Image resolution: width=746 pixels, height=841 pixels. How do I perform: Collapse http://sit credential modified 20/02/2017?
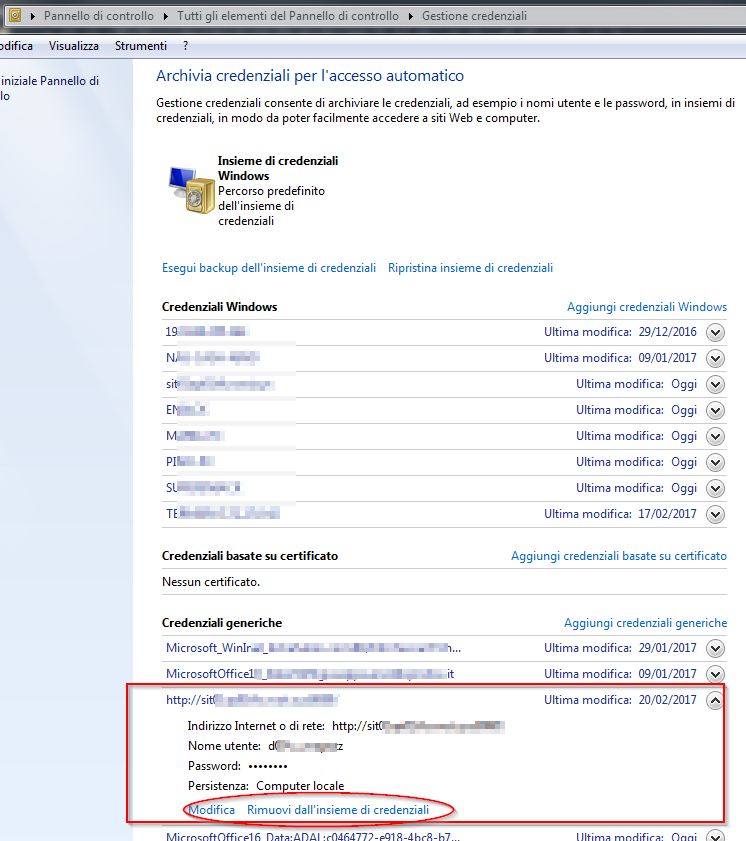pos(715,700)
